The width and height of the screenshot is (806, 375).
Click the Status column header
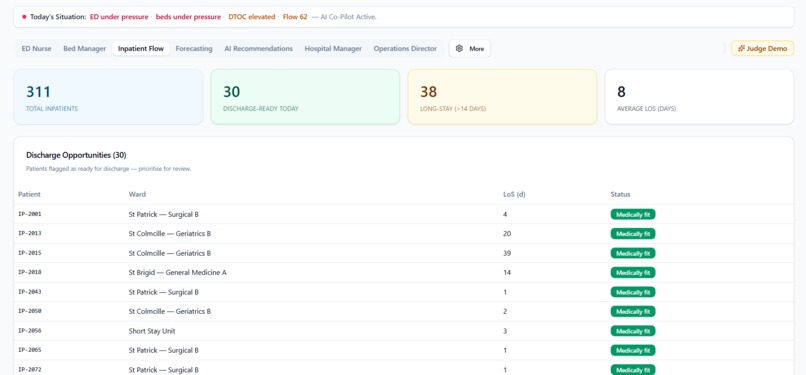(620, 194)
